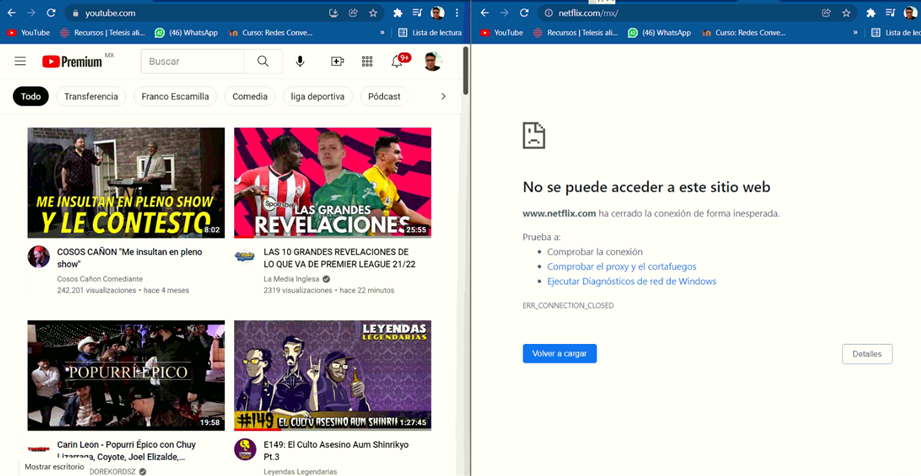Viewport: 921px width, 476px height.
Task: Click the voice search microphone icon
Action: (x=300, y=61)
